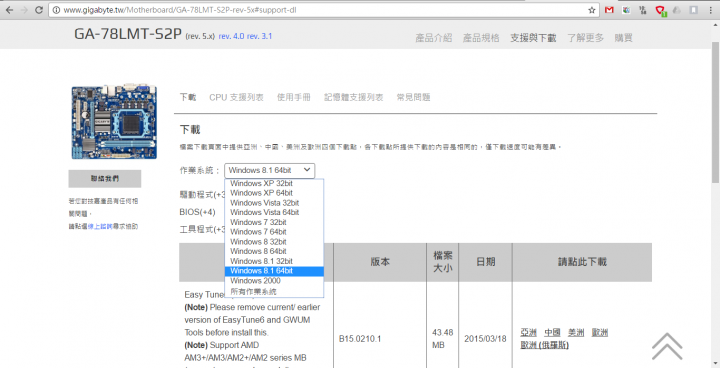The image size is (720, 368).
Task: Switch to the CPU 支援列表 tab
Action: [x=236, y=97]
